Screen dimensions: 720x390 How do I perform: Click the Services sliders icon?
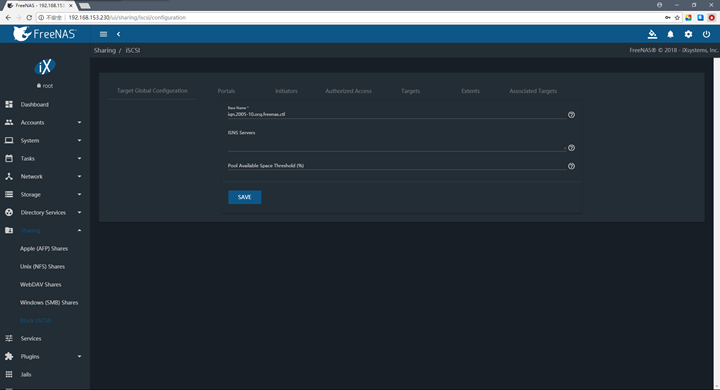[x=9, y=338]
